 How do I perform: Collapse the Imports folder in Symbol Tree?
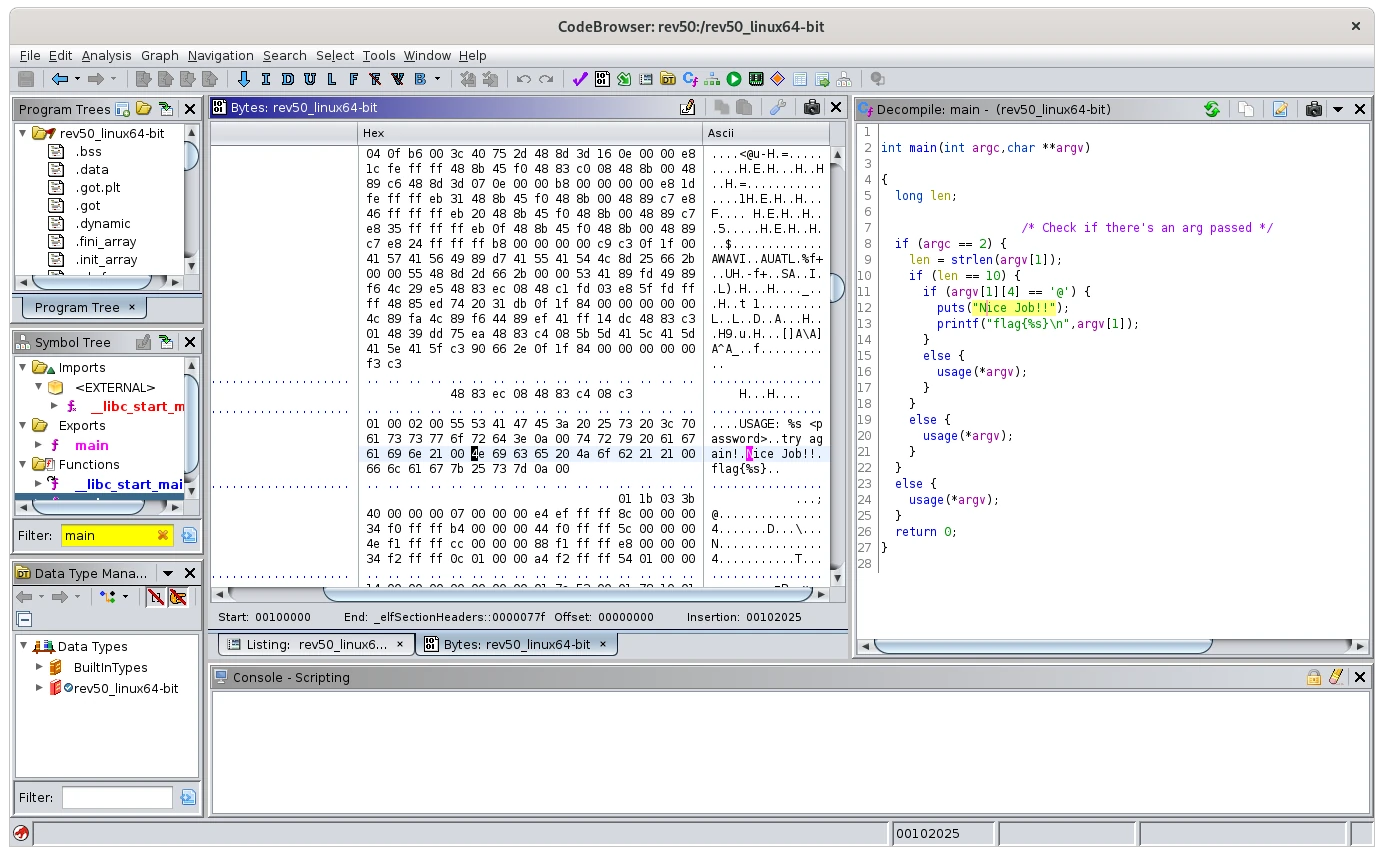(x=22, y=368)
